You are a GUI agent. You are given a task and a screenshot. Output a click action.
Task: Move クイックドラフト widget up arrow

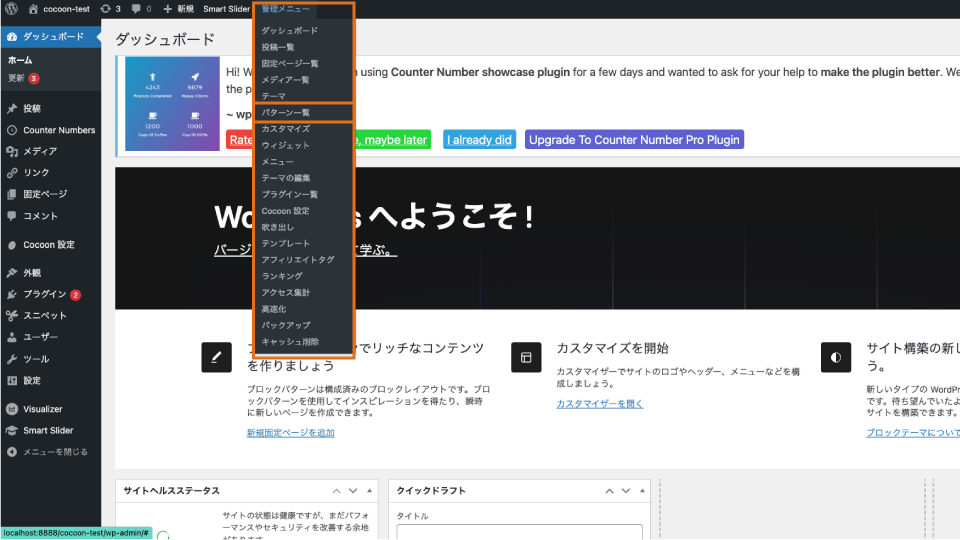coord(610,491)
